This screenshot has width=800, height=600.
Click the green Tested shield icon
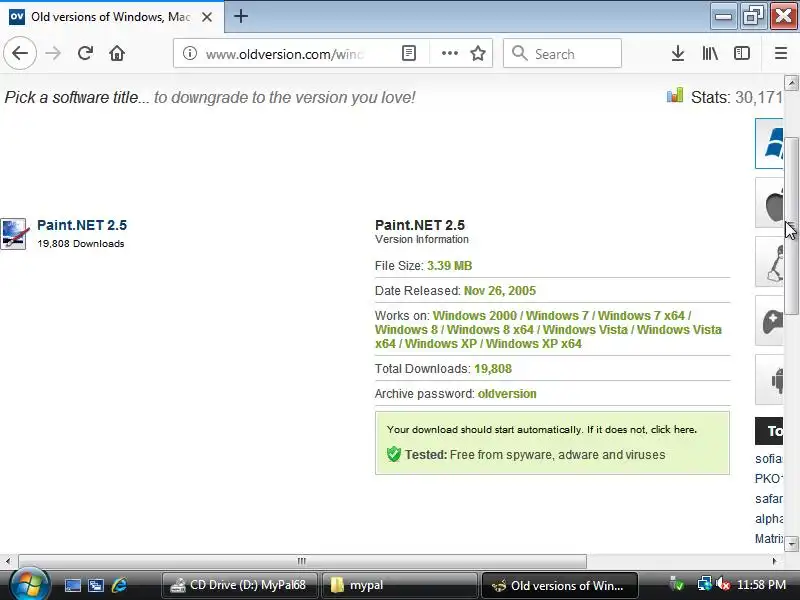pos(393,454)
